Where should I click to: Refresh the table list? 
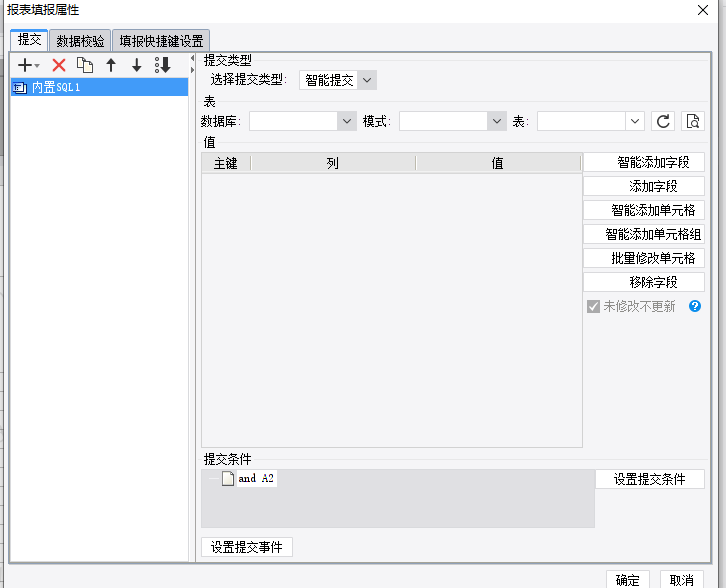click(663, 121)
